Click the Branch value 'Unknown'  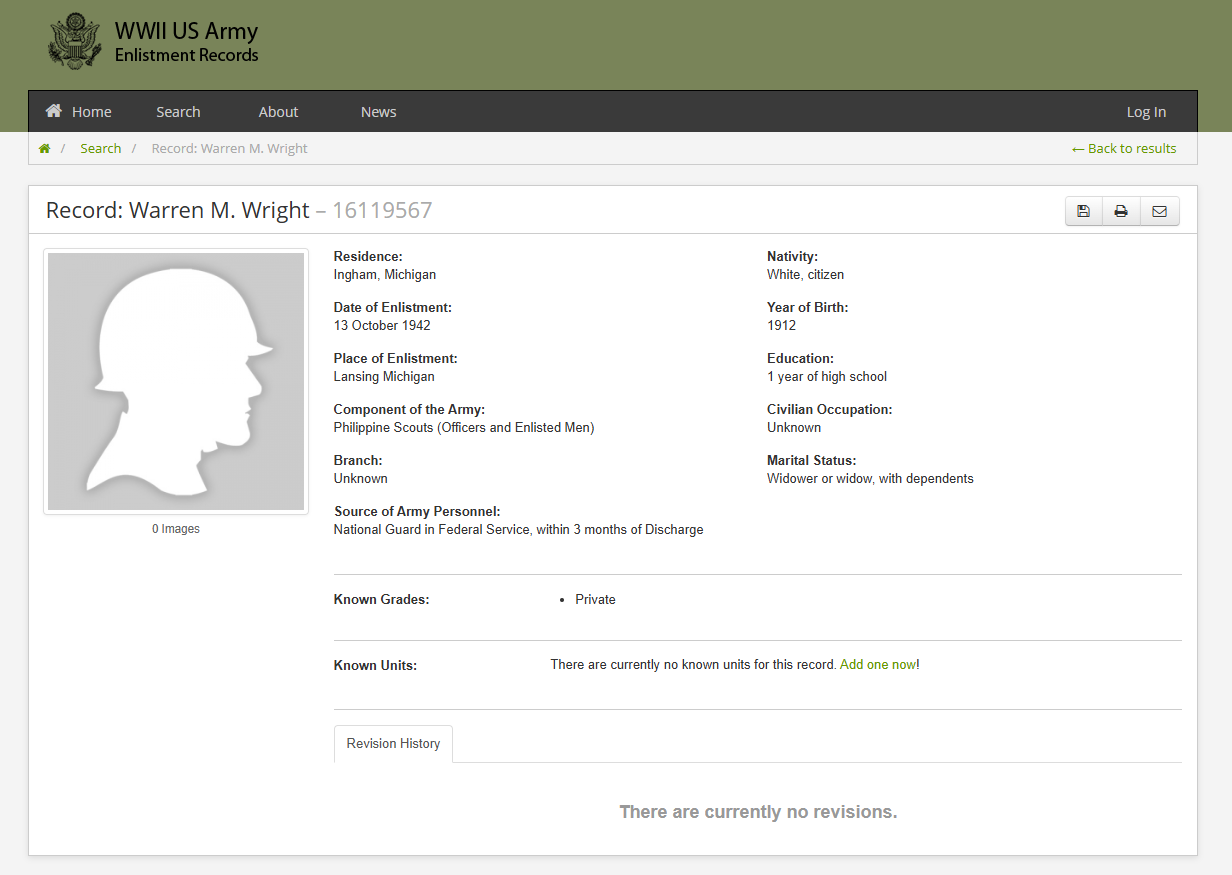(x=360, y=478)
